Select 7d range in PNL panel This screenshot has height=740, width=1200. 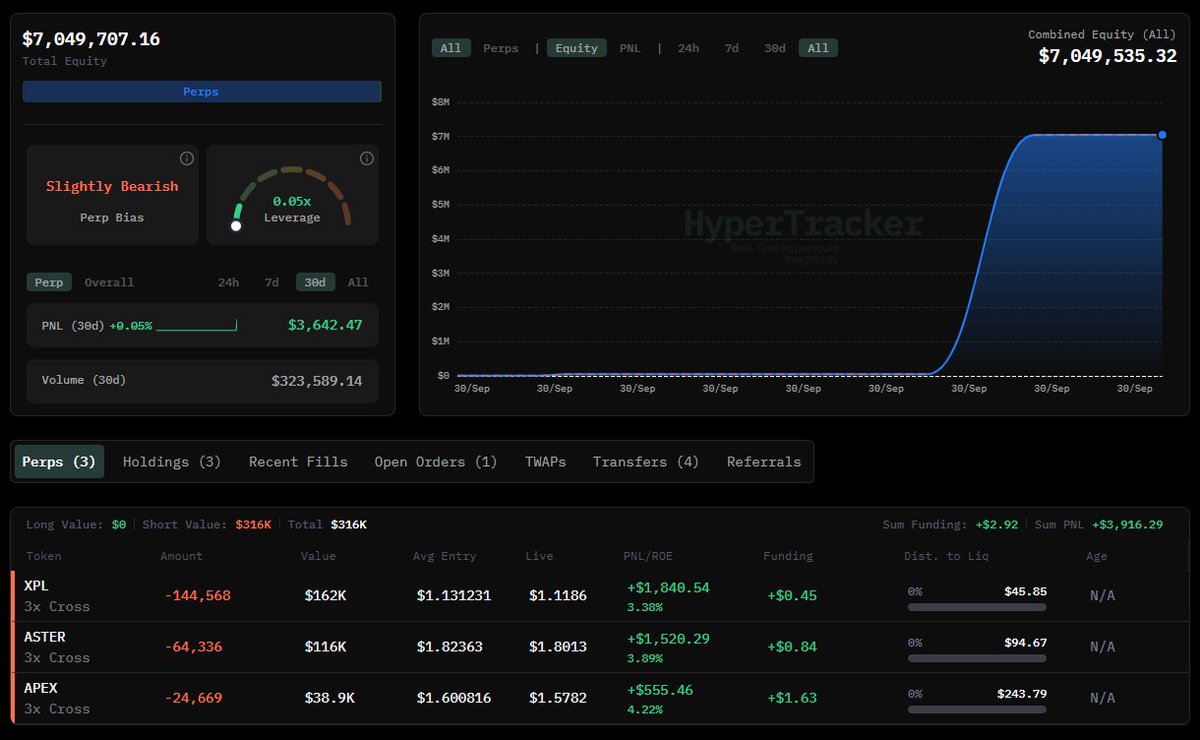coord(271,282)
